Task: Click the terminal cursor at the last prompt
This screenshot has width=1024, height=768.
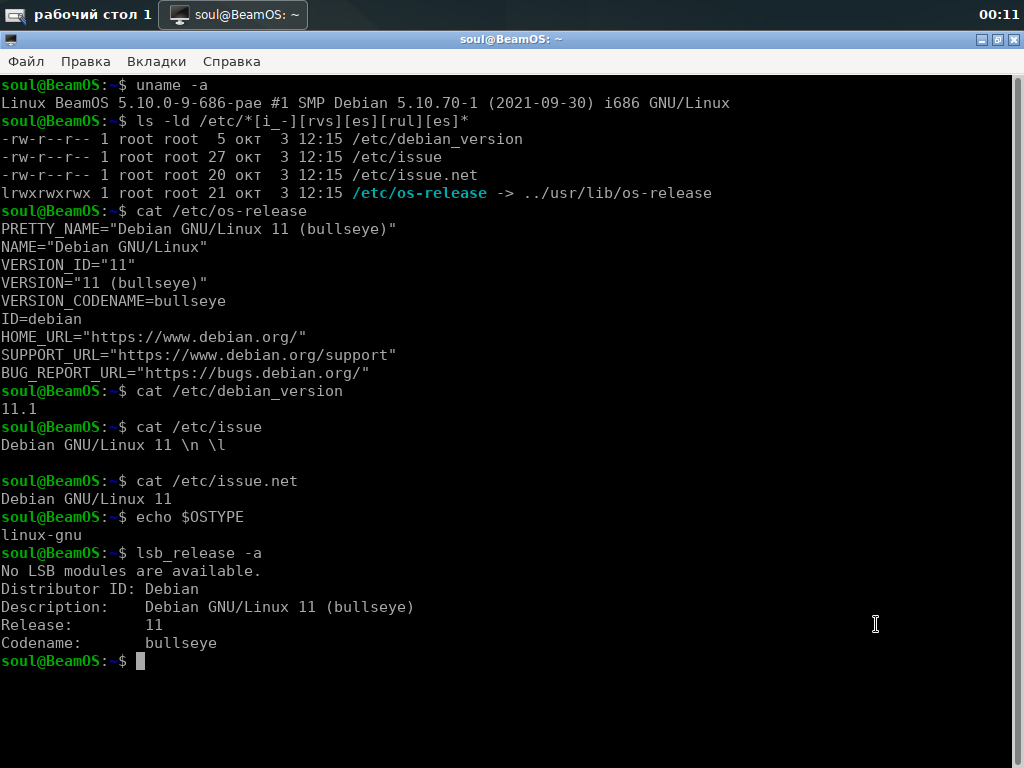Action: point(140,661)
